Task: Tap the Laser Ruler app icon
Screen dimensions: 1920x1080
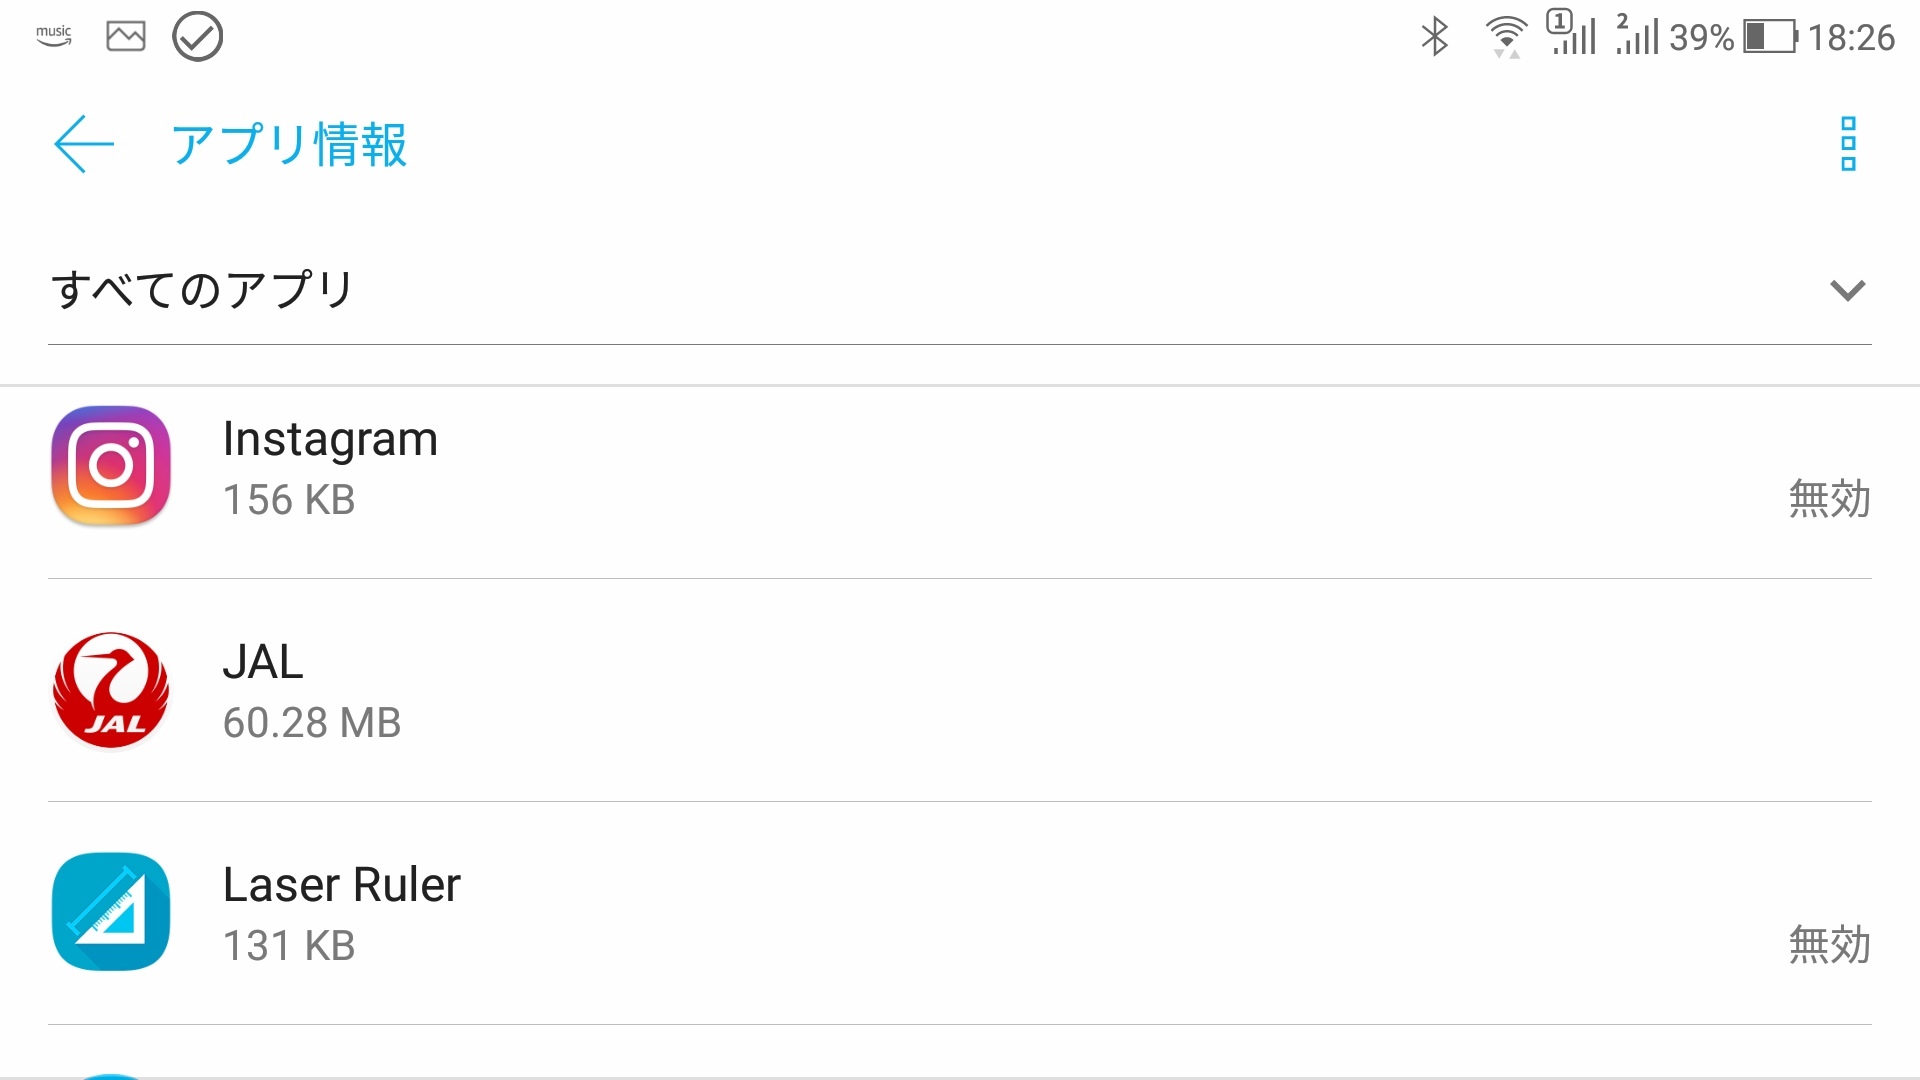Action: click(x=111, y=912)
